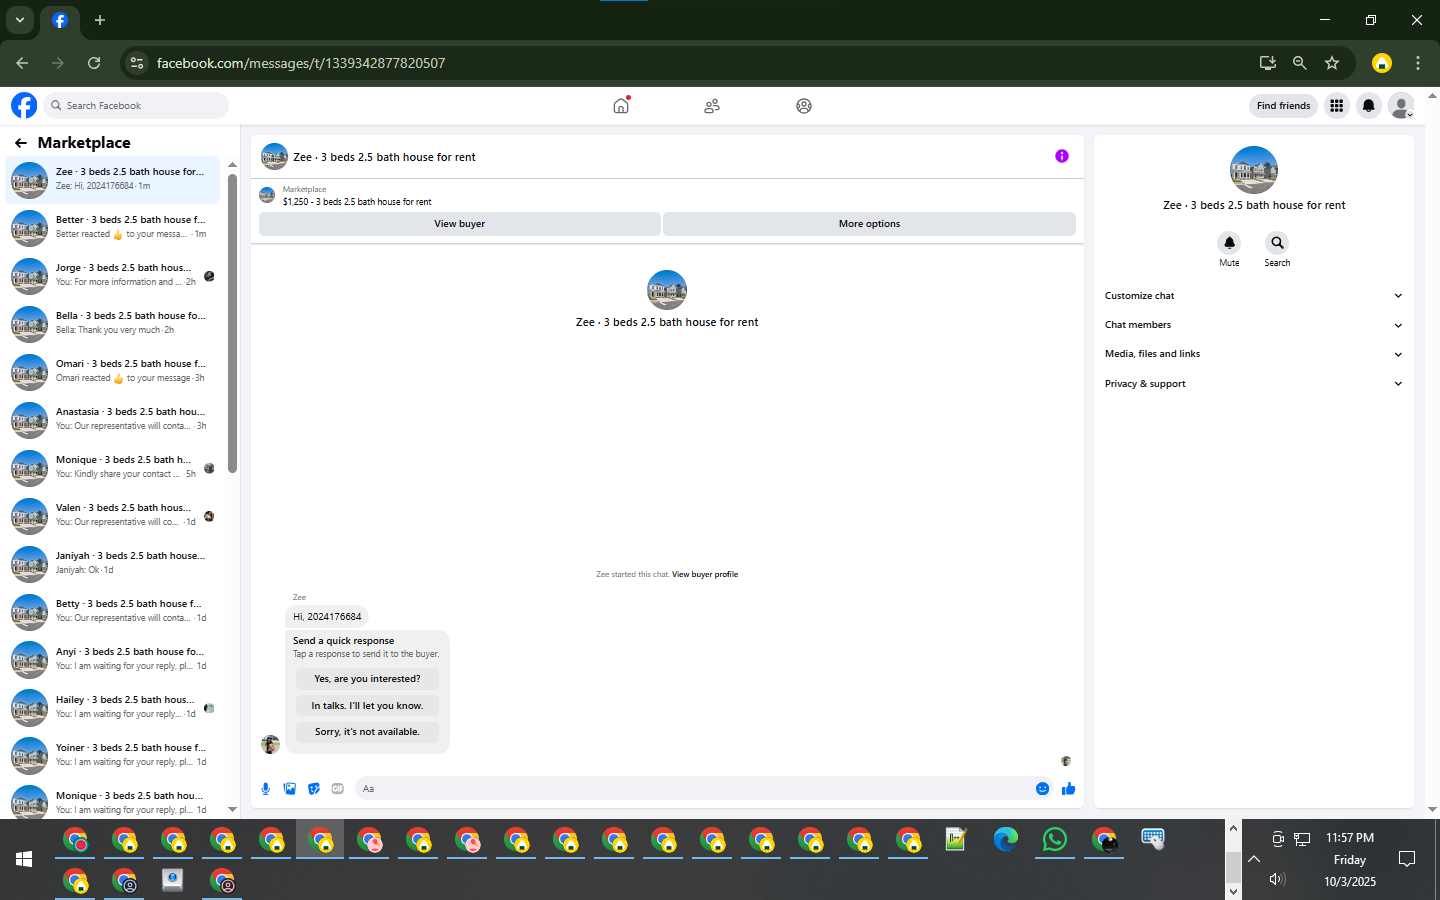Click the house listing thumbnail in right panel
Screen dimensions: 1440x900
coord(1254,170)
